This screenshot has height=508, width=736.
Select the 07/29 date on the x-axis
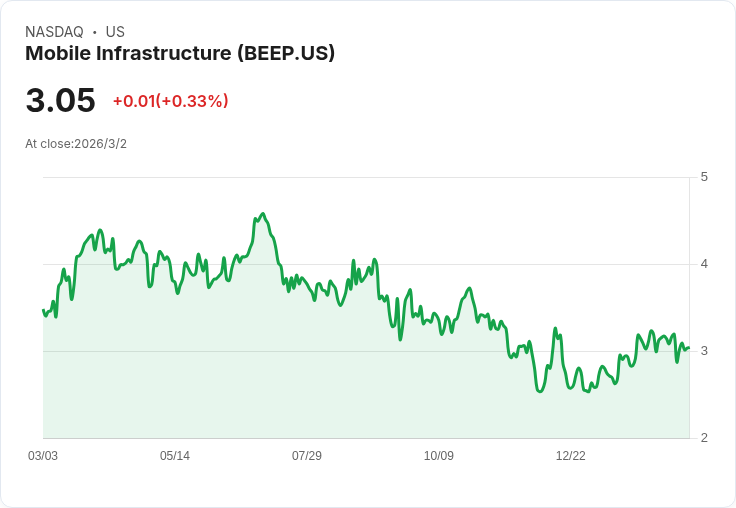[x=307, y=456]
